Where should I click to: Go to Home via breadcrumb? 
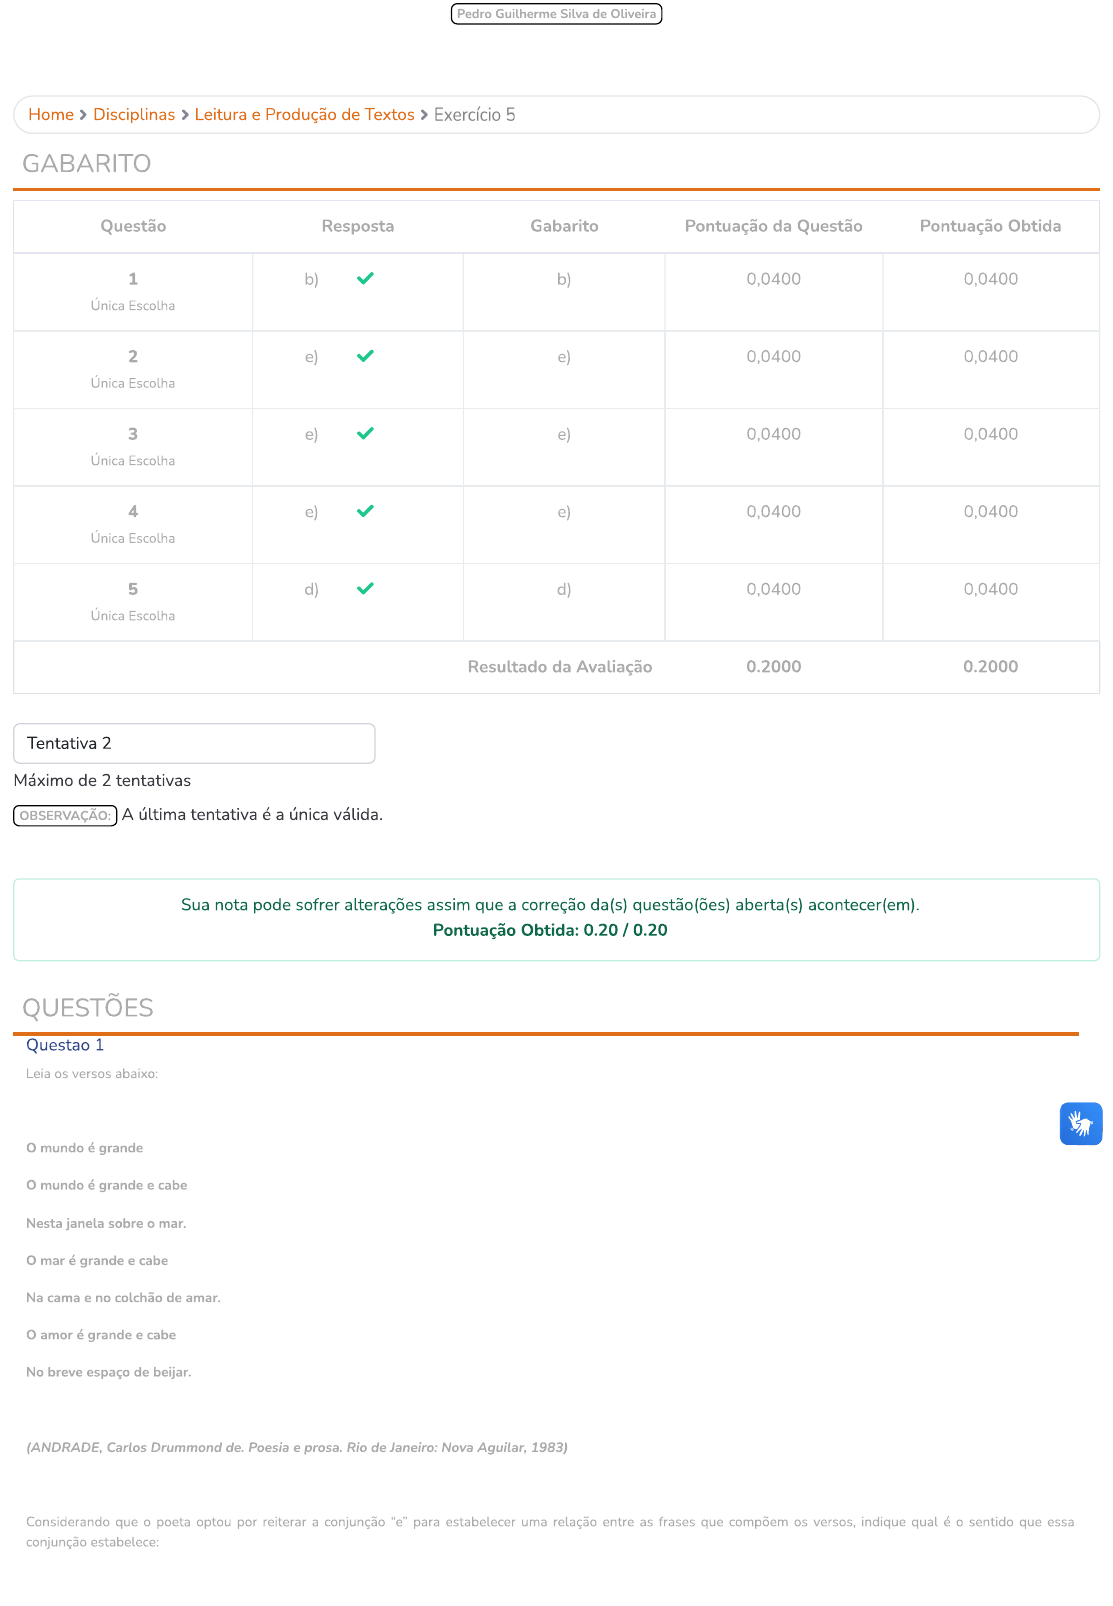coord(51,115)
